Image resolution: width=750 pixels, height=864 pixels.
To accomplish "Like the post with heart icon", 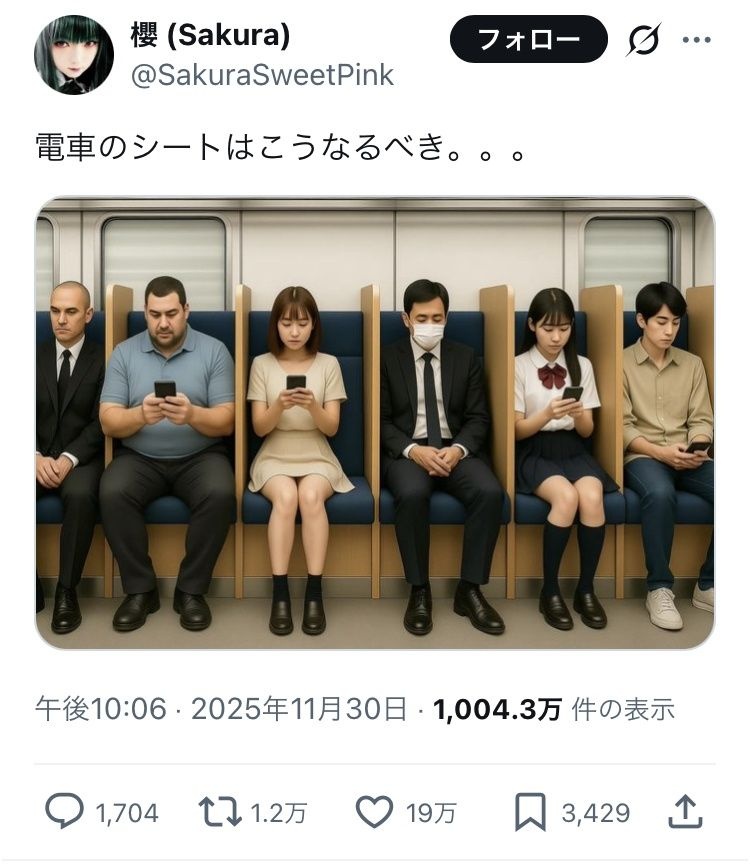I will tap(375, 811).
